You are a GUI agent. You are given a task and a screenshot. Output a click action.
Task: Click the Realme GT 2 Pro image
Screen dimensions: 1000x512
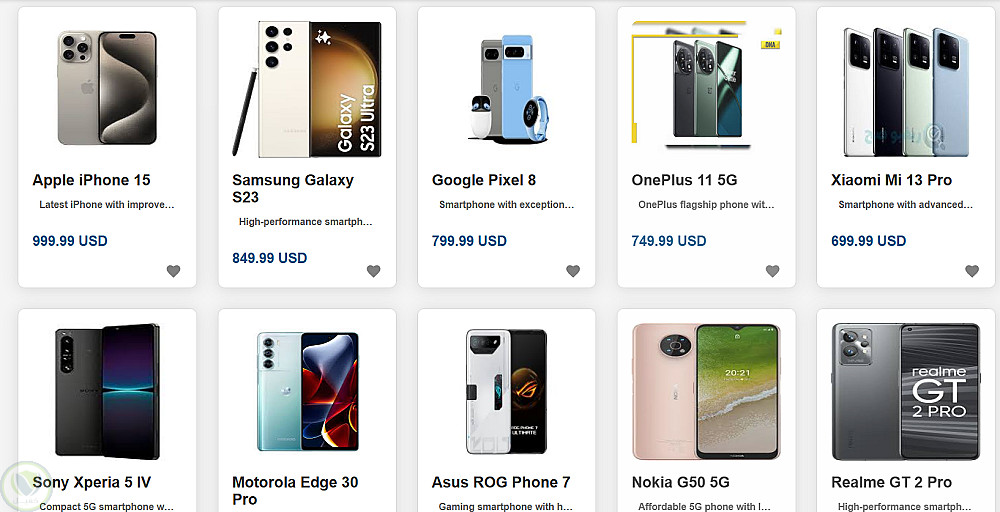(x=906, y=391)
